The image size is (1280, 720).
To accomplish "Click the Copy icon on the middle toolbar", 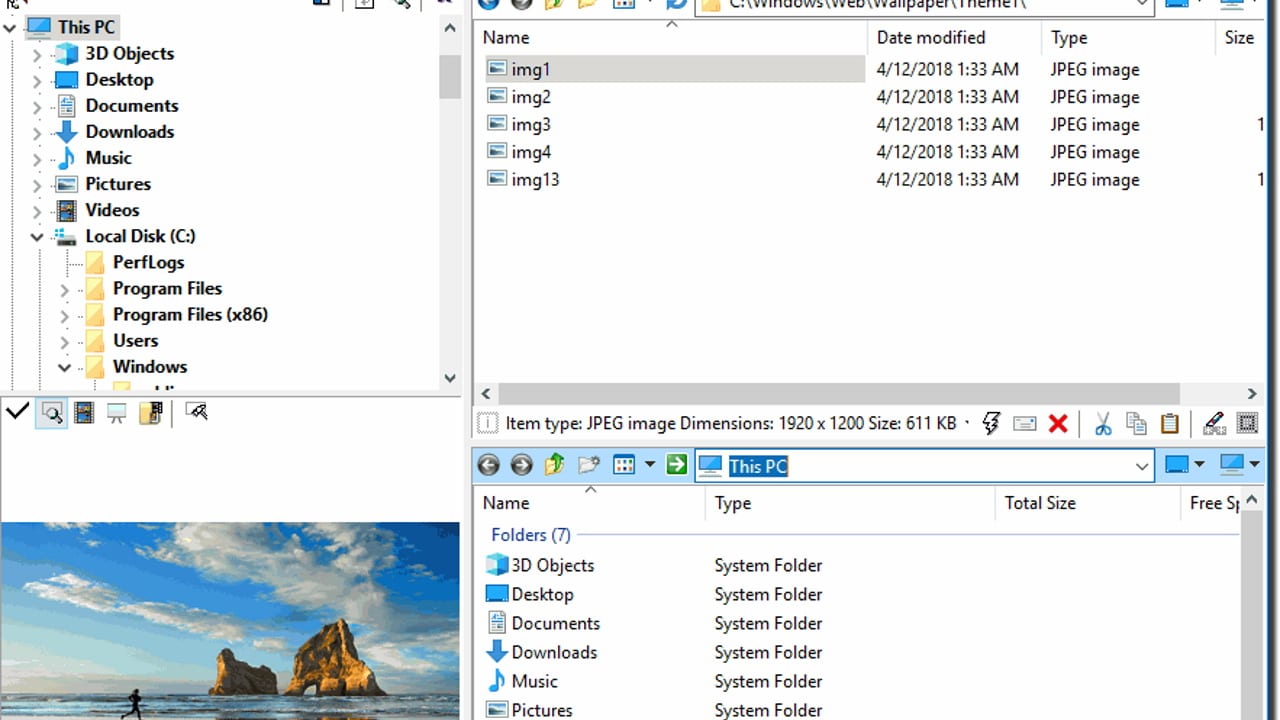I will point(1136,423).
